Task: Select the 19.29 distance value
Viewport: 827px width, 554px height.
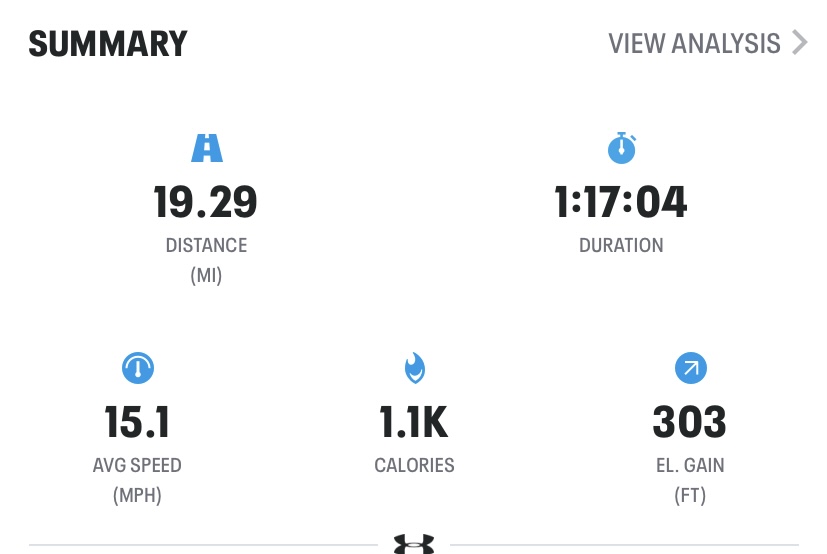Action: pyautogui.click(x=205, y=202)
